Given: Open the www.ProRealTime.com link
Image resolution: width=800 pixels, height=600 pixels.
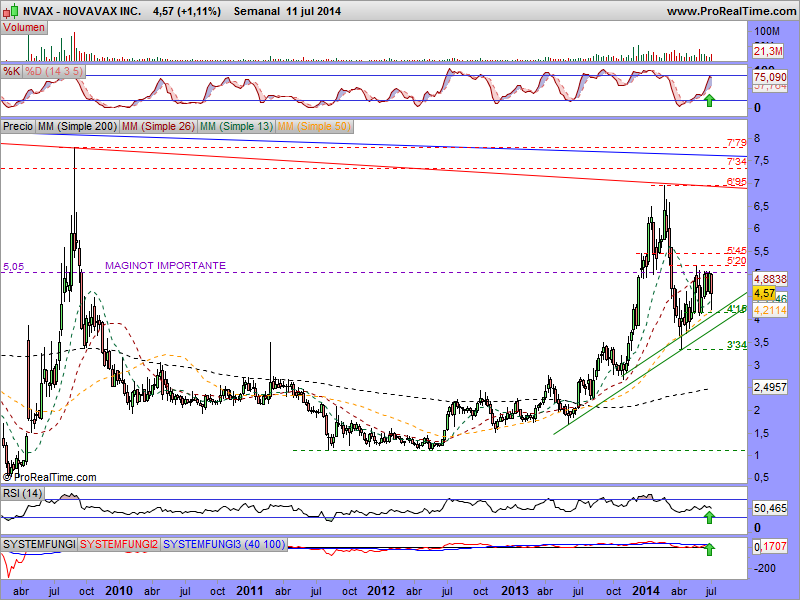Looking at the screenshot, I should click(x=731, y=11).
